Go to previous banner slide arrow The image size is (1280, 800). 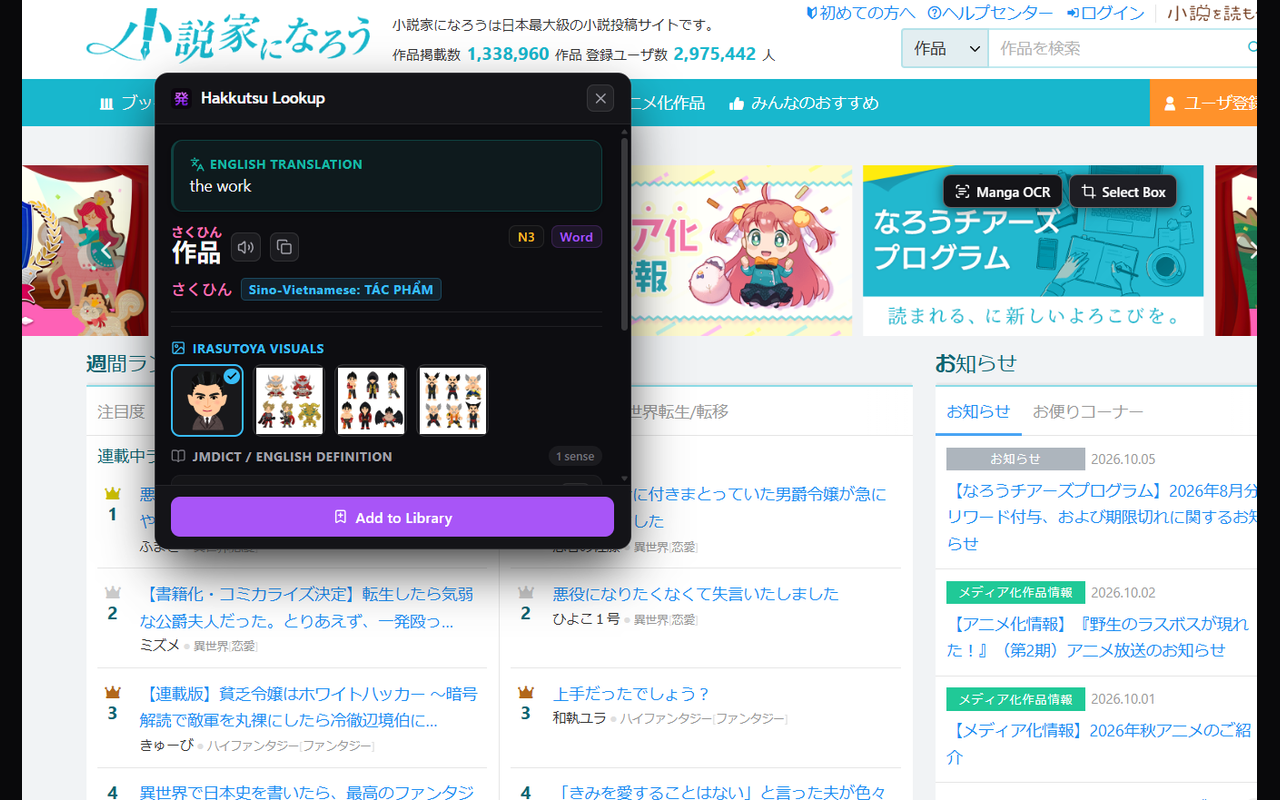click(x=106, y=250)
